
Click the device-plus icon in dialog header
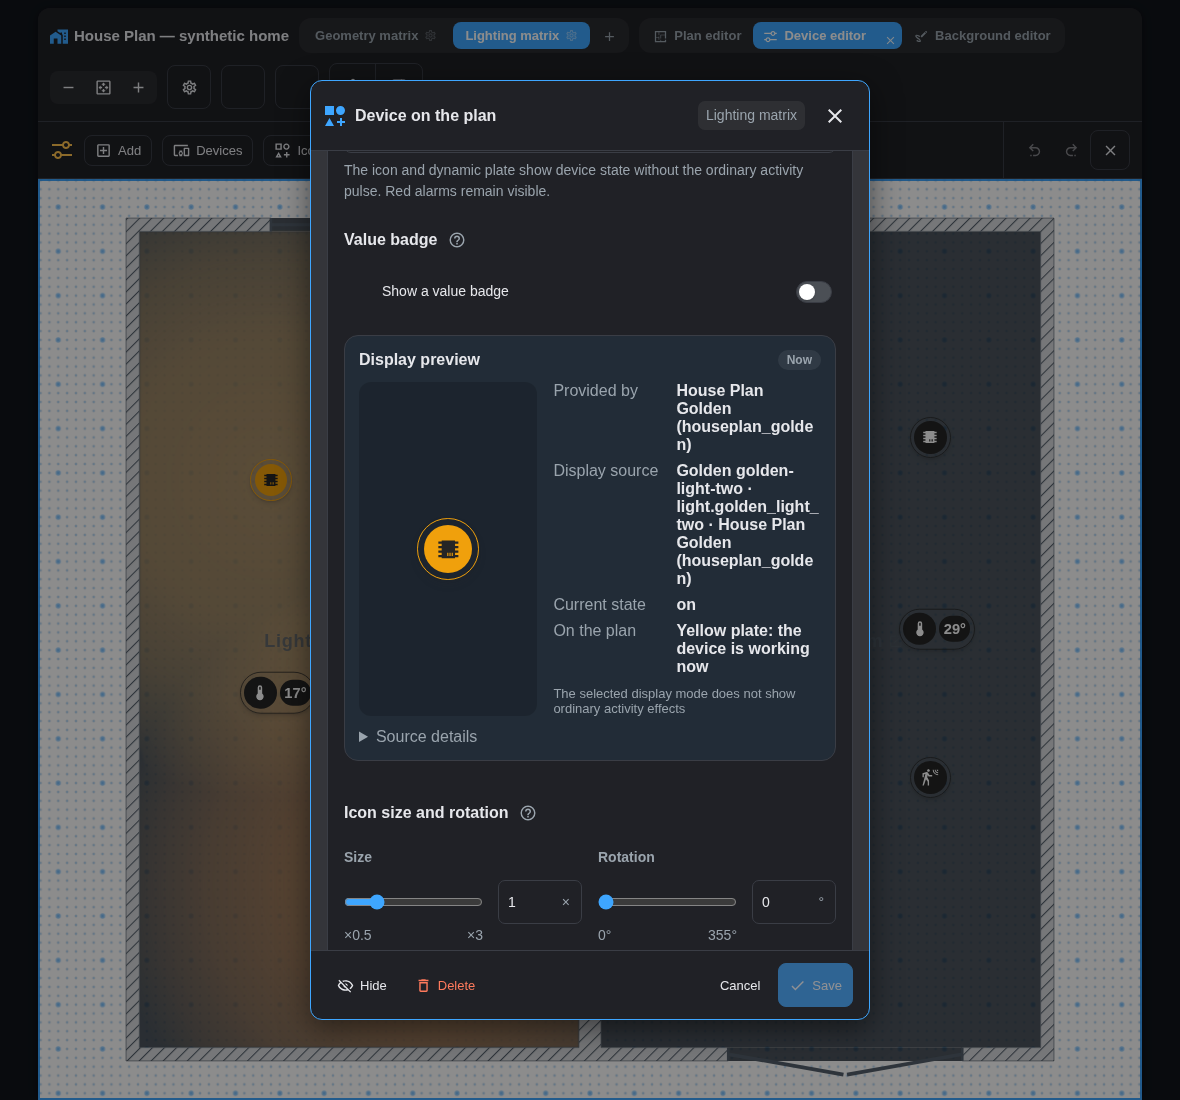click(x=335, y=116)
